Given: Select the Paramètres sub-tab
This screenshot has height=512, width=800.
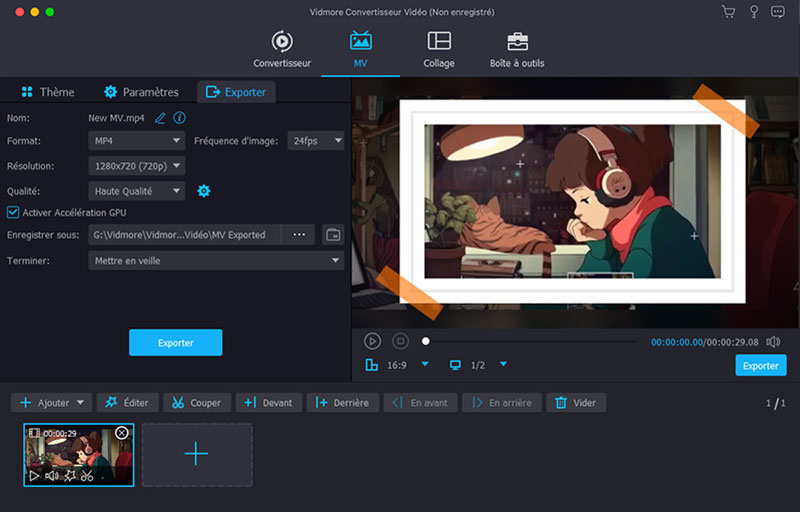Looking at the screenshot, I should (141, 92).
